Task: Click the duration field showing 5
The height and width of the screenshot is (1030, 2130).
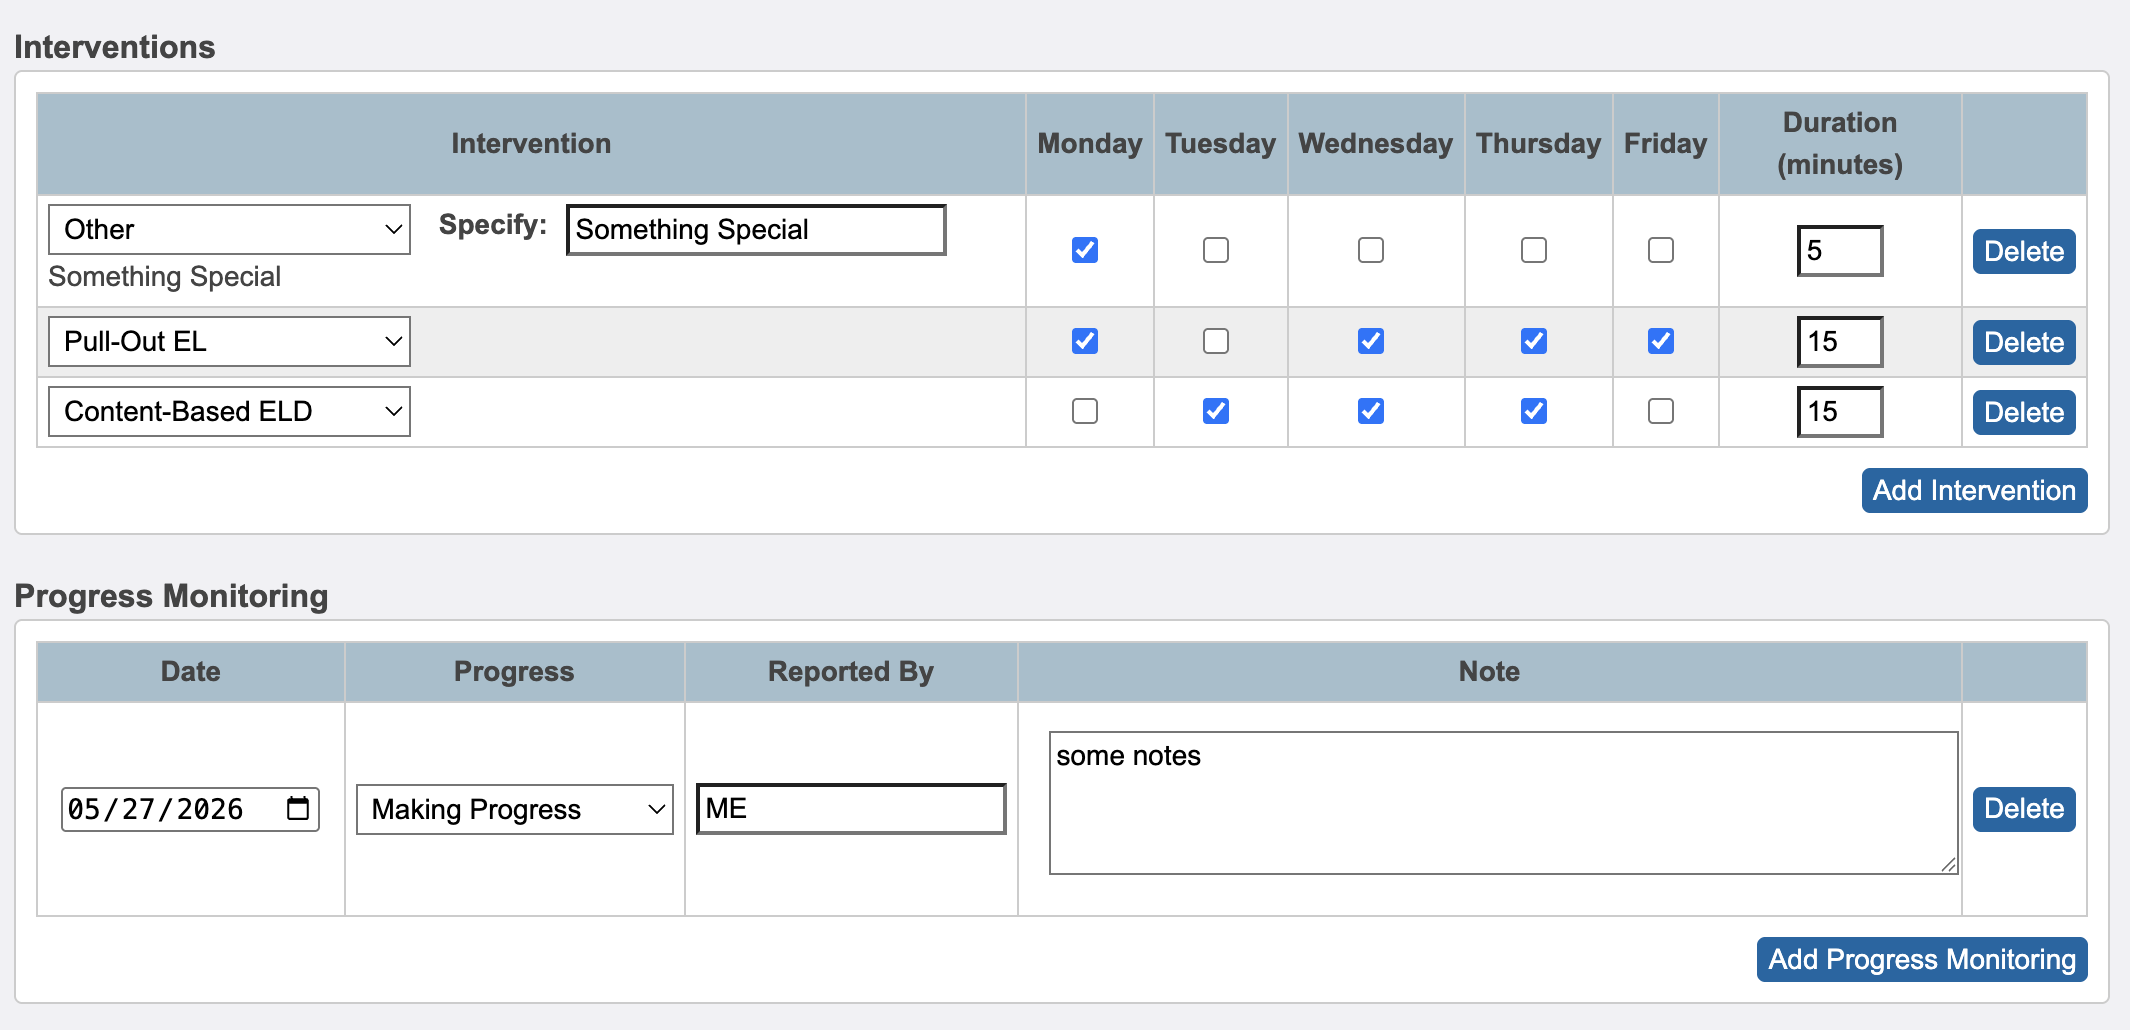Action: pos(1840,251)
